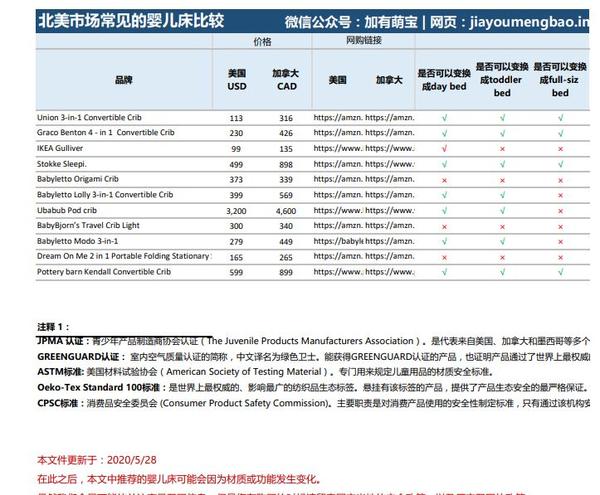Click the '是否可以变换成day bed' column header
The width and height of the screenshot is (600, 495).
(444, 80)
